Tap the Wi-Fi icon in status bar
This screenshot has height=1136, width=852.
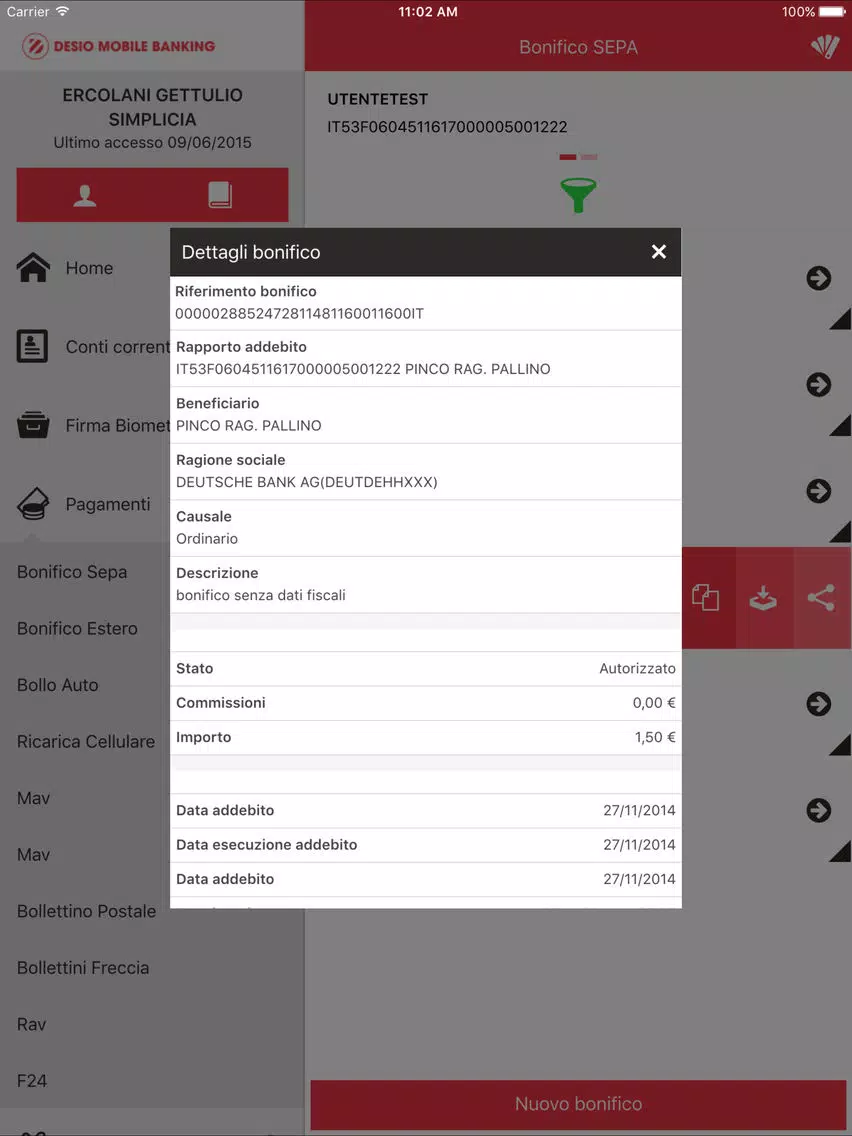click(62, 11)
